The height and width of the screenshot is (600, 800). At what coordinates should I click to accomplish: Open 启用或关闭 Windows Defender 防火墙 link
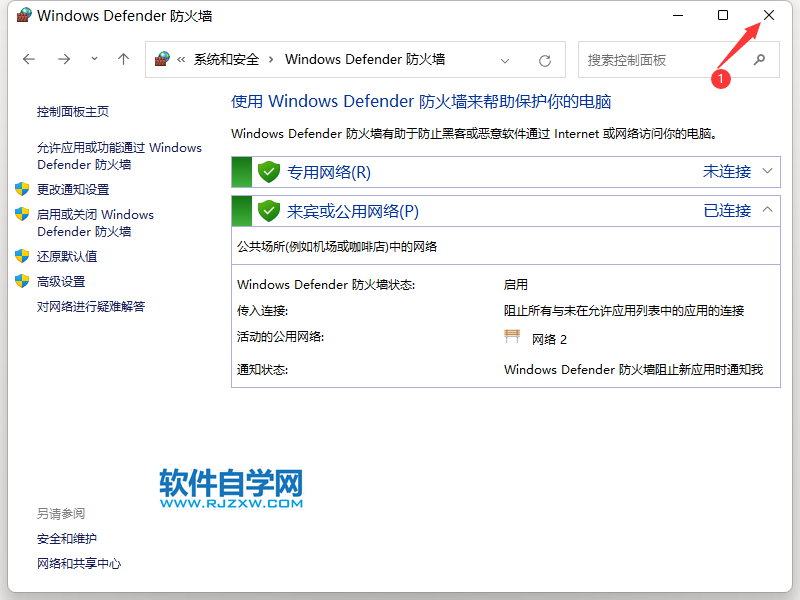pos(95,223)
